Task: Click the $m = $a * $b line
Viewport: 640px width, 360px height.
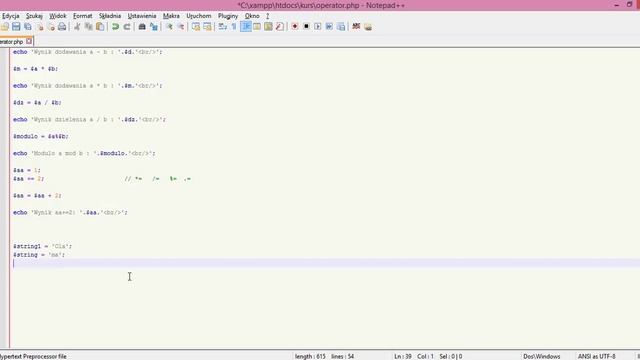Action: [36, 69]
